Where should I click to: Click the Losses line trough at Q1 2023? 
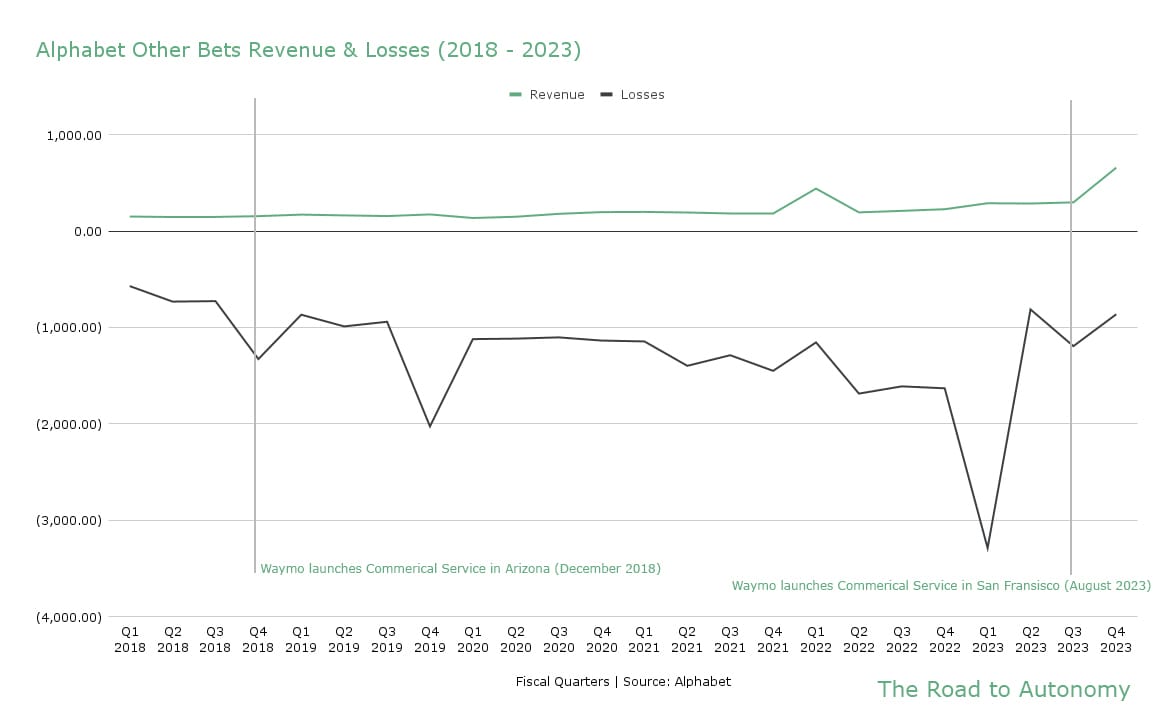click(x=988, y=549)
